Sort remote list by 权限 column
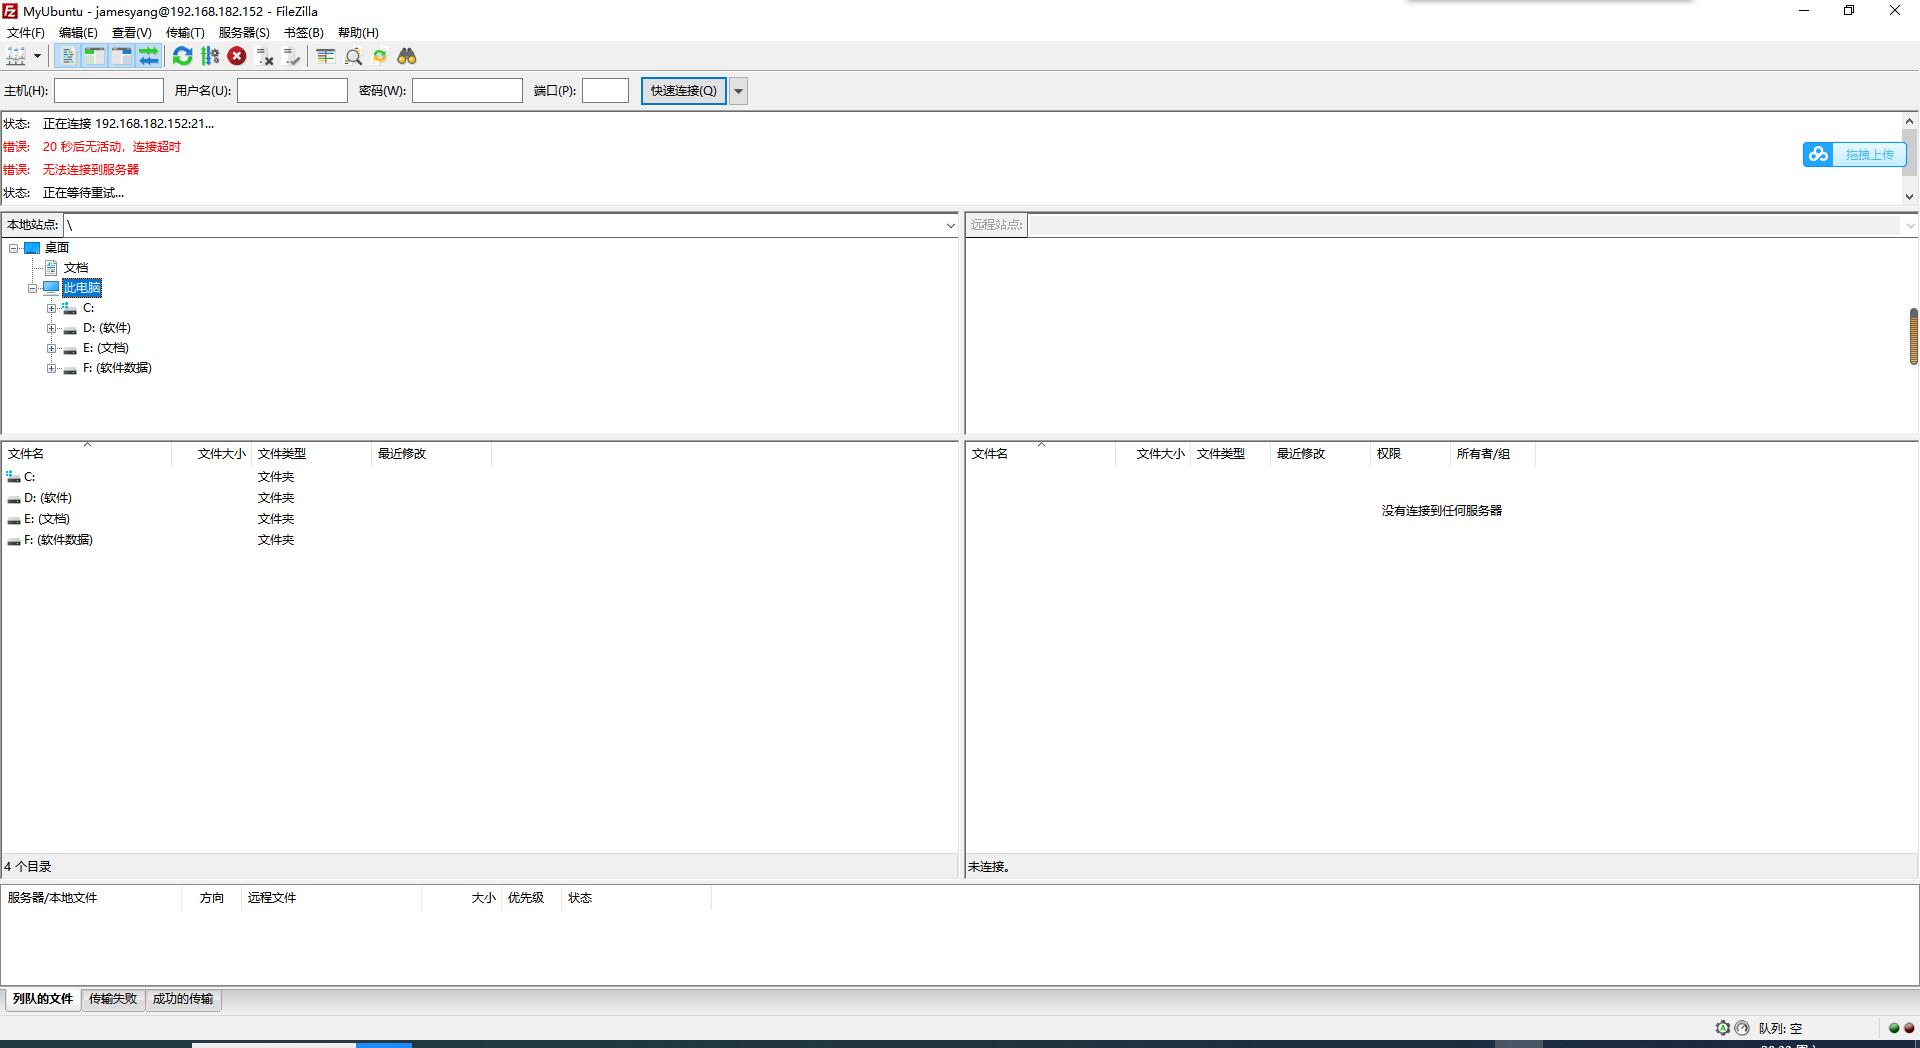The image size is (1920, 1048). point(1410,454)
